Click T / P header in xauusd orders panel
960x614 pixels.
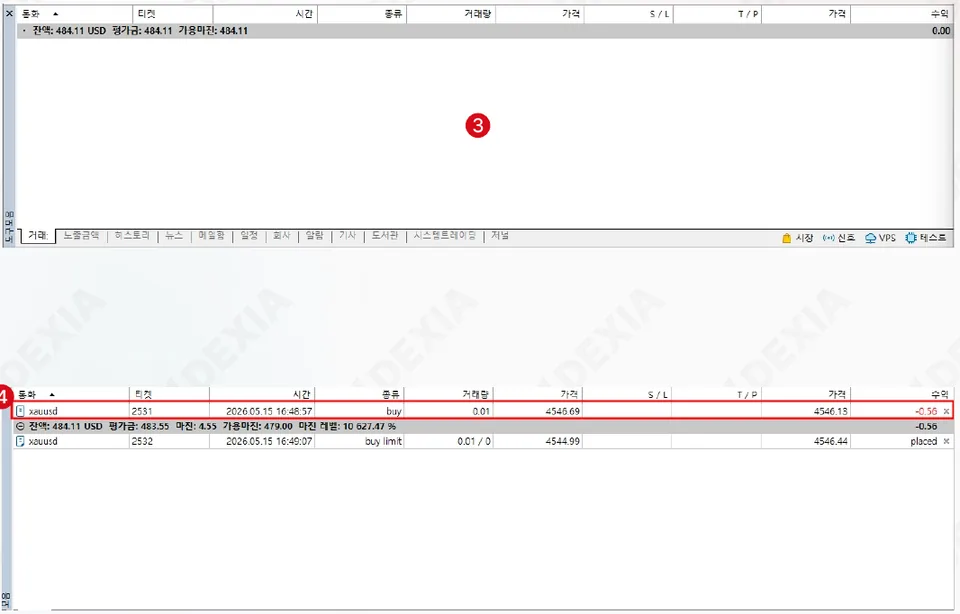pyautogui.click(x=716, y=395)
